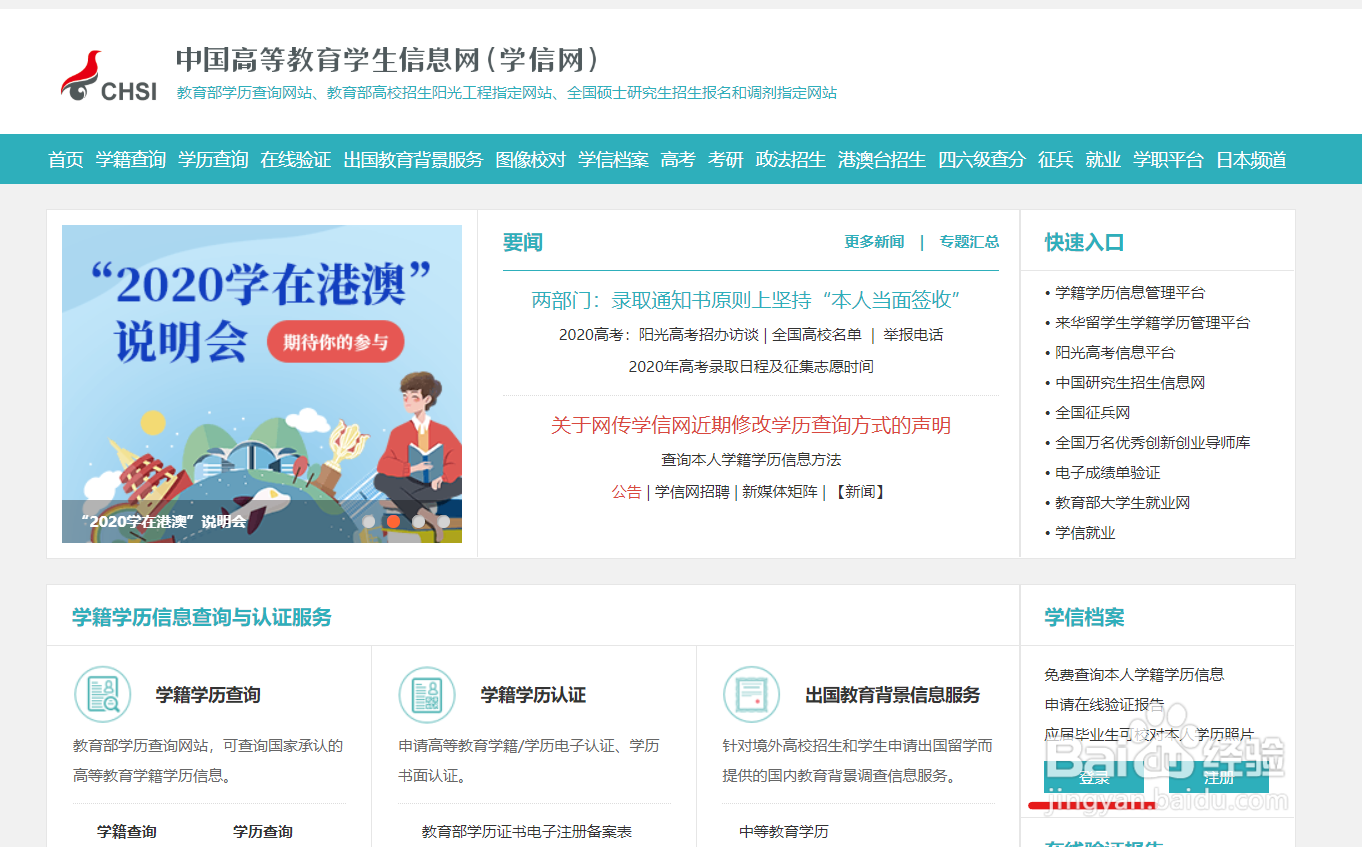
Task: Click the 学籍学历认证 circular certificate icon
Action: 426,694
